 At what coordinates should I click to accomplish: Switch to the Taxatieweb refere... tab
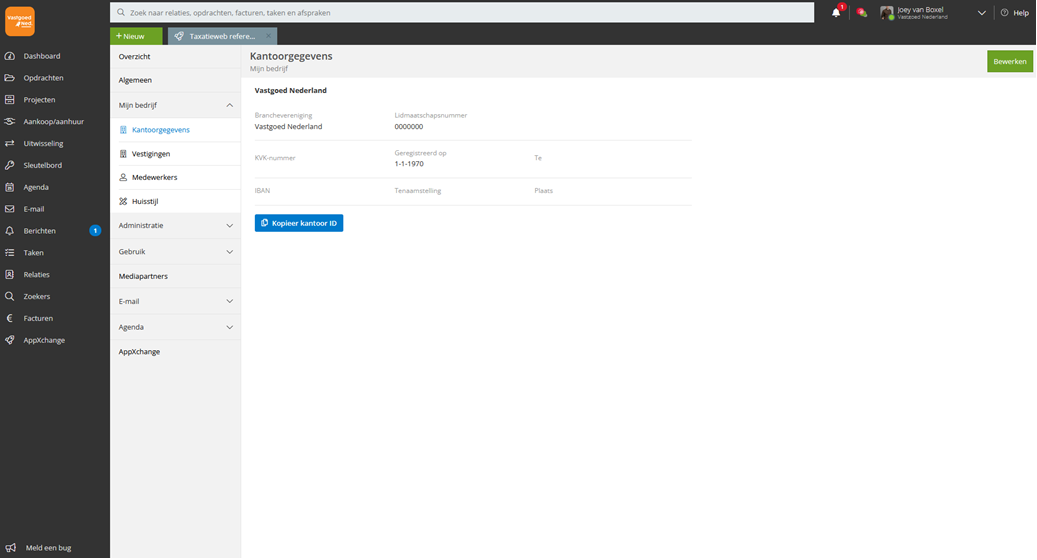click(x=215, y=36)
